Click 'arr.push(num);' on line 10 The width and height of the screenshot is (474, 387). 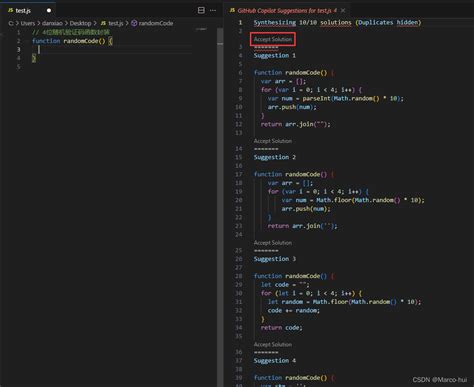(x=292, y=107)
